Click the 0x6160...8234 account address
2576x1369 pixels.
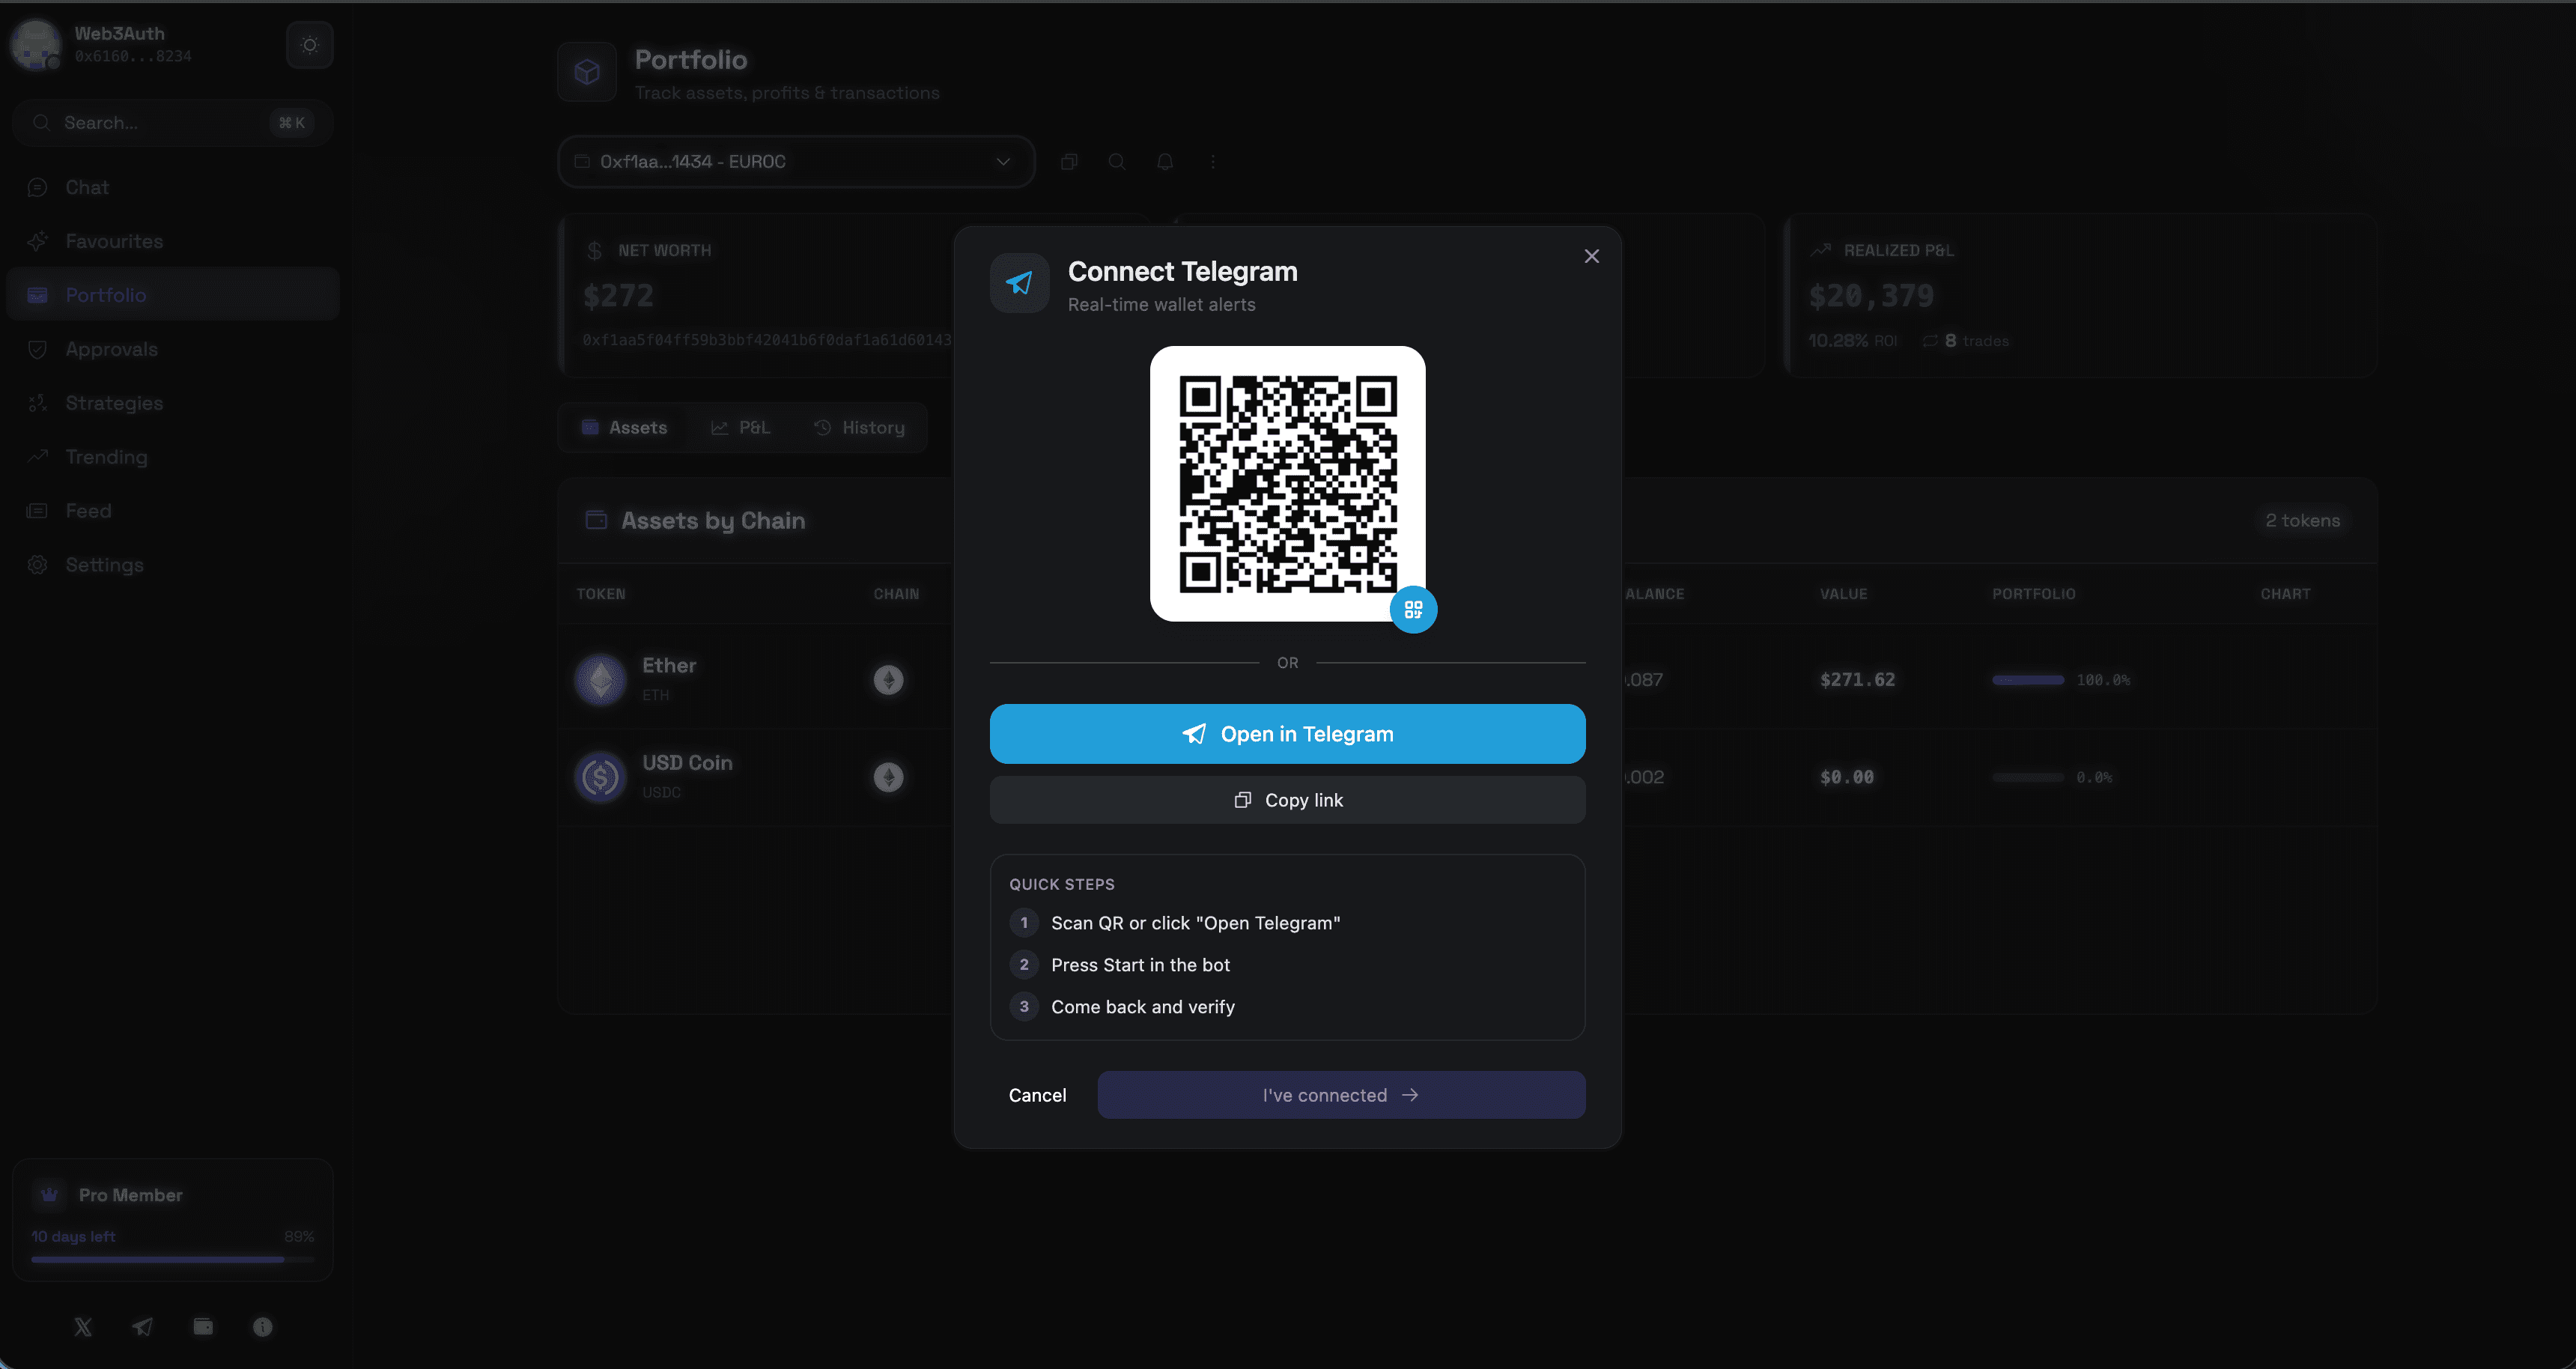pos(133,56)
